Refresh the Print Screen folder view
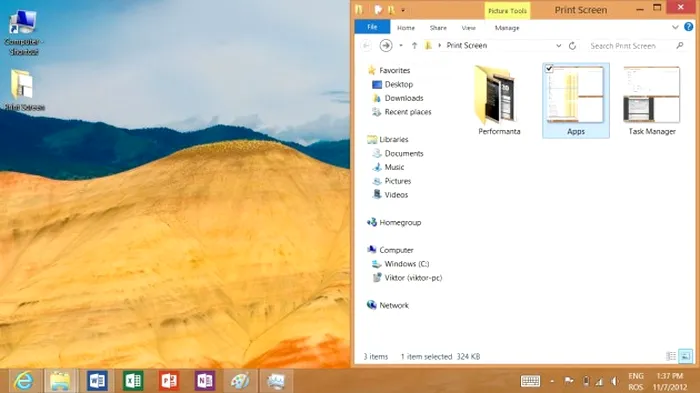 pos(572,46)
